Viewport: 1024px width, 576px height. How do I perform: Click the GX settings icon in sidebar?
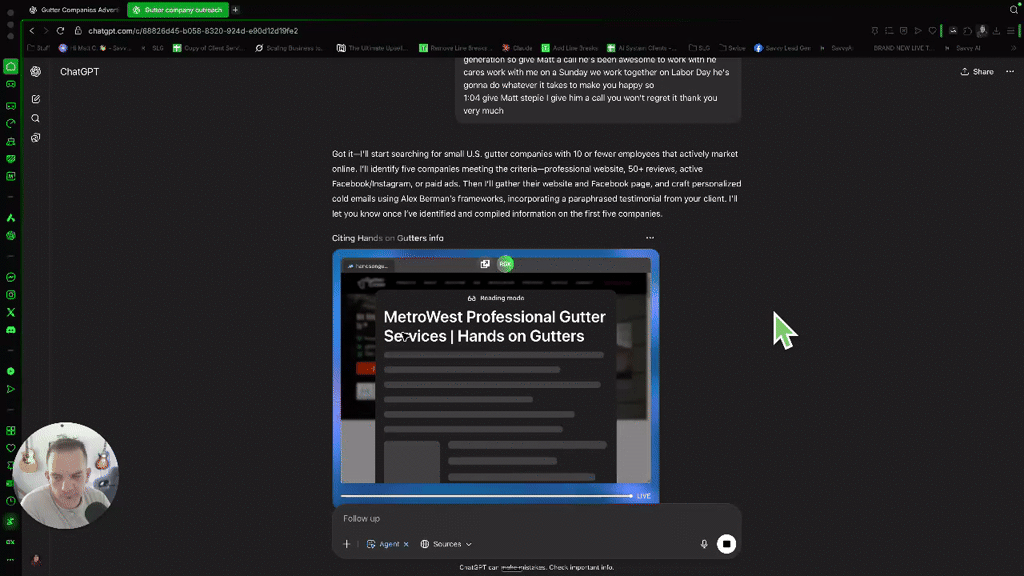10,542
